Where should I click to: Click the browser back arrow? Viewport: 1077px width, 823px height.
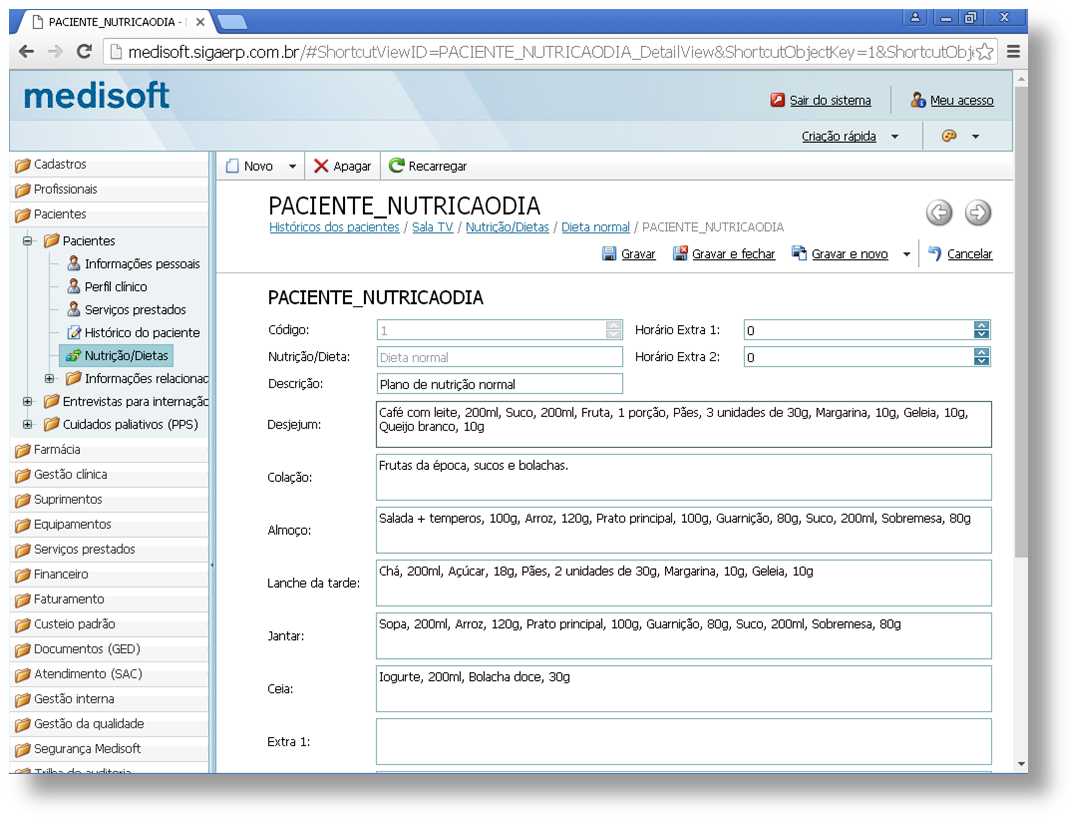[27, 52]
